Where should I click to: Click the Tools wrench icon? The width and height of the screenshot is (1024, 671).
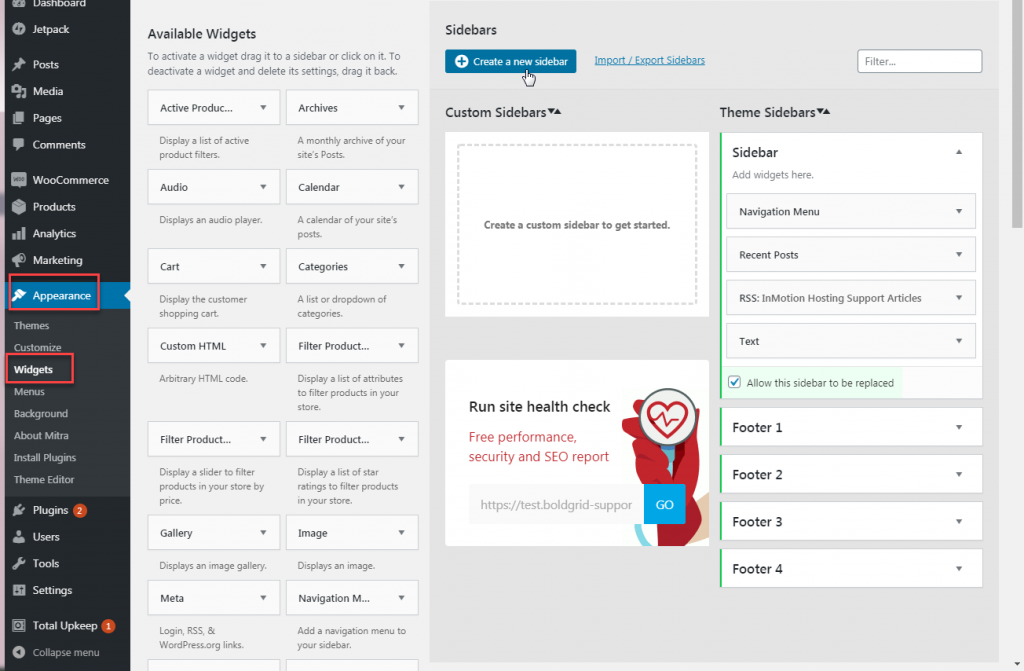[19, 563]
